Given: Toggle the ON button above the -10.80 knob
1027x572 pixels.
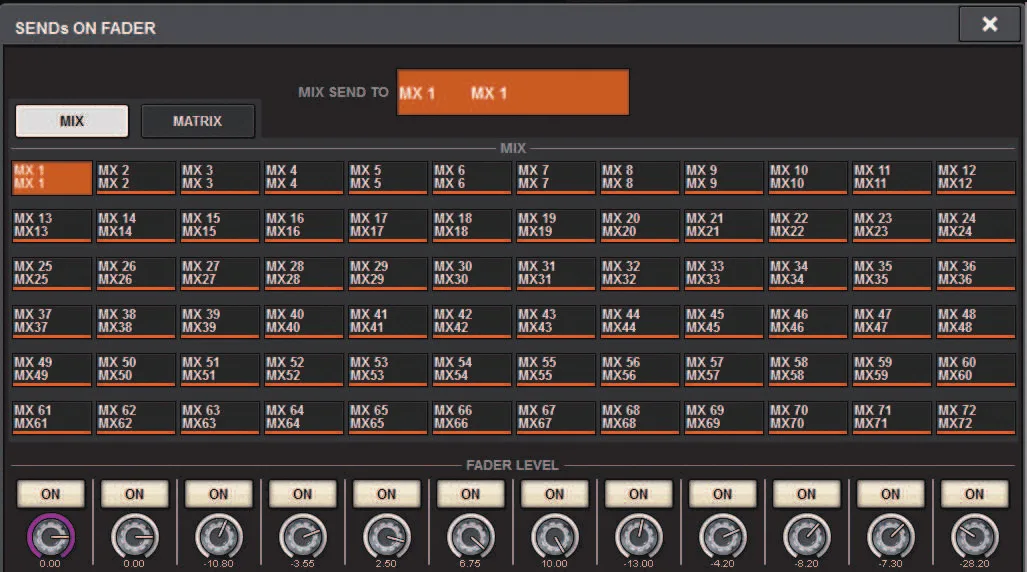Looking at the screenshot, I should [219, 494].
